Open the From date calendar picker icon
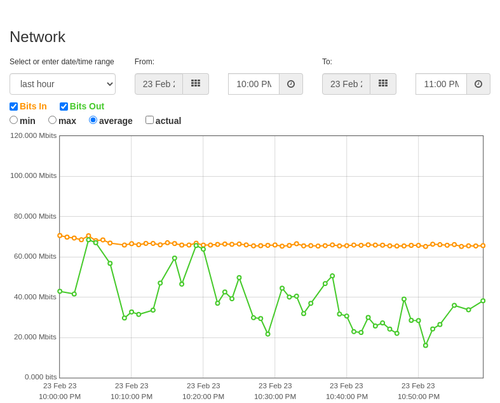Image resolution: width=500 pixels, height=403 pixels. click(x=196, y=84)
